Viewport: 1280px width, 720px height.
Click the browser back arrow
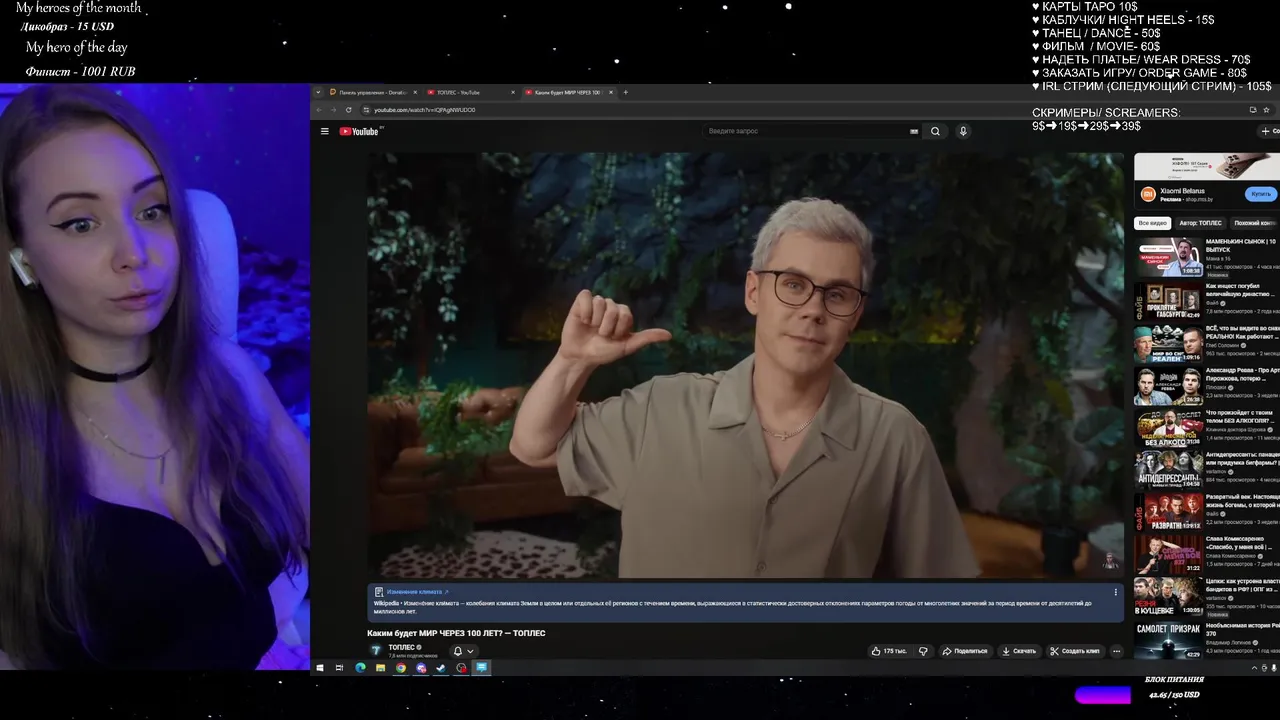pos(319,110)
